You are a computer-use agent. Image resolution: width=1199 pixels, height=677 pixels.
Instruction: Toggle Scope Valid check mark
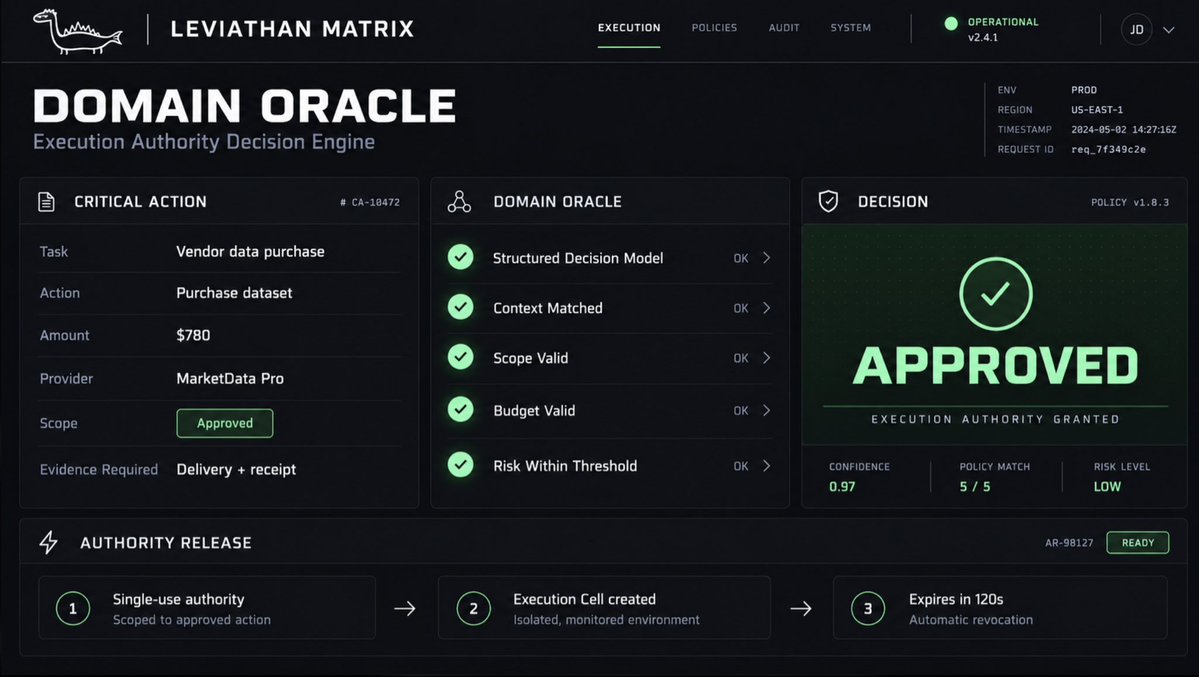(x=460, y=356)
